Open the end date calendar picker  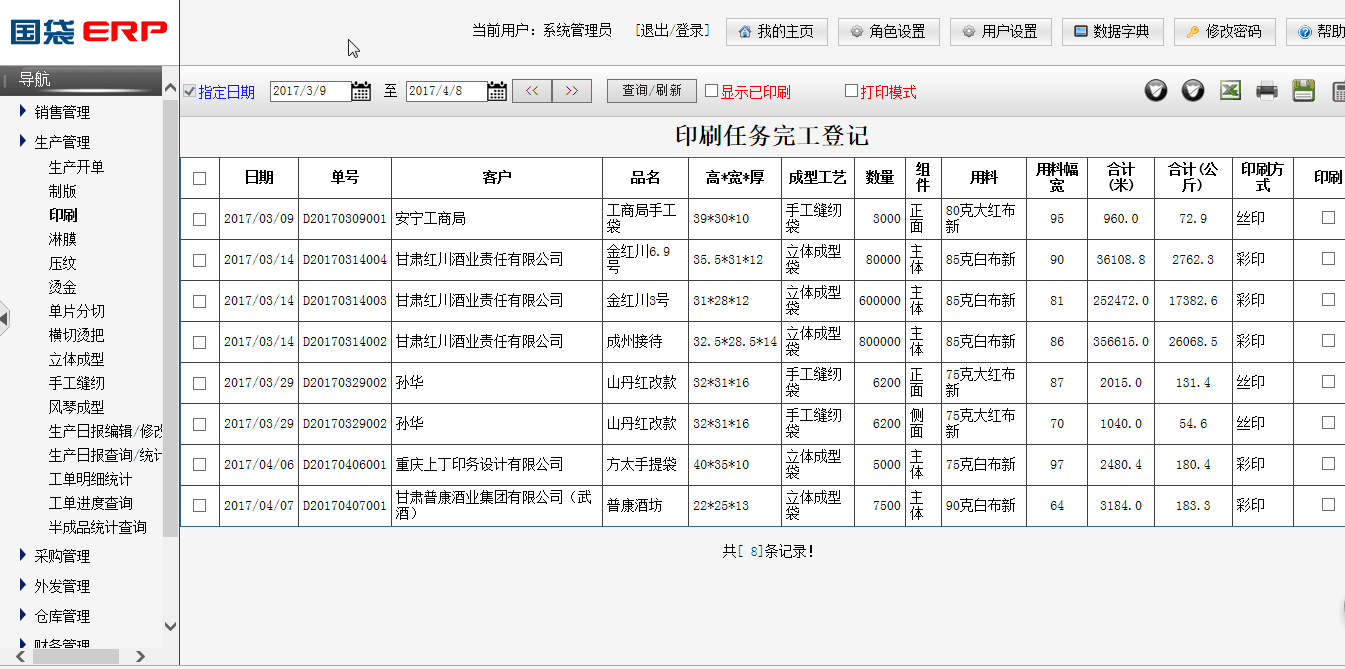497,91
